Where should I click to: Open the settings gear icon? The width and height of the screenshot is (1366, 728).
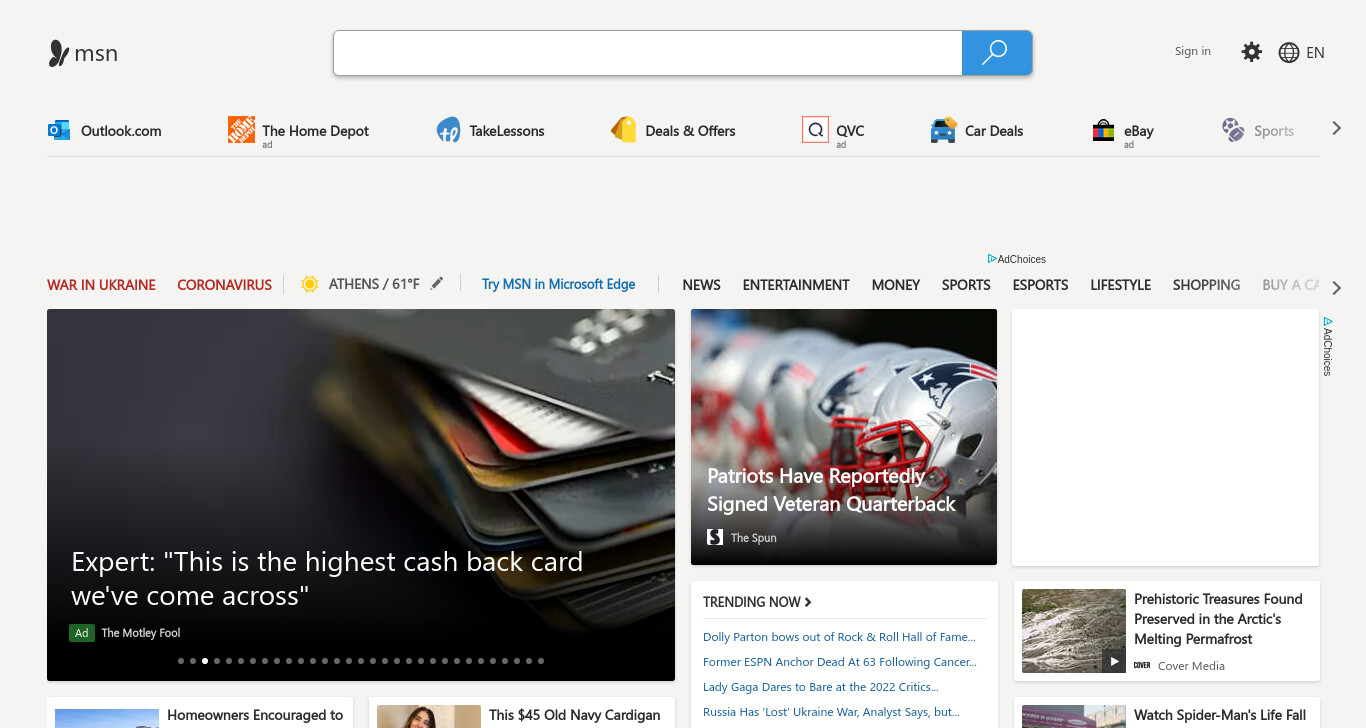tap(1251, 52)
